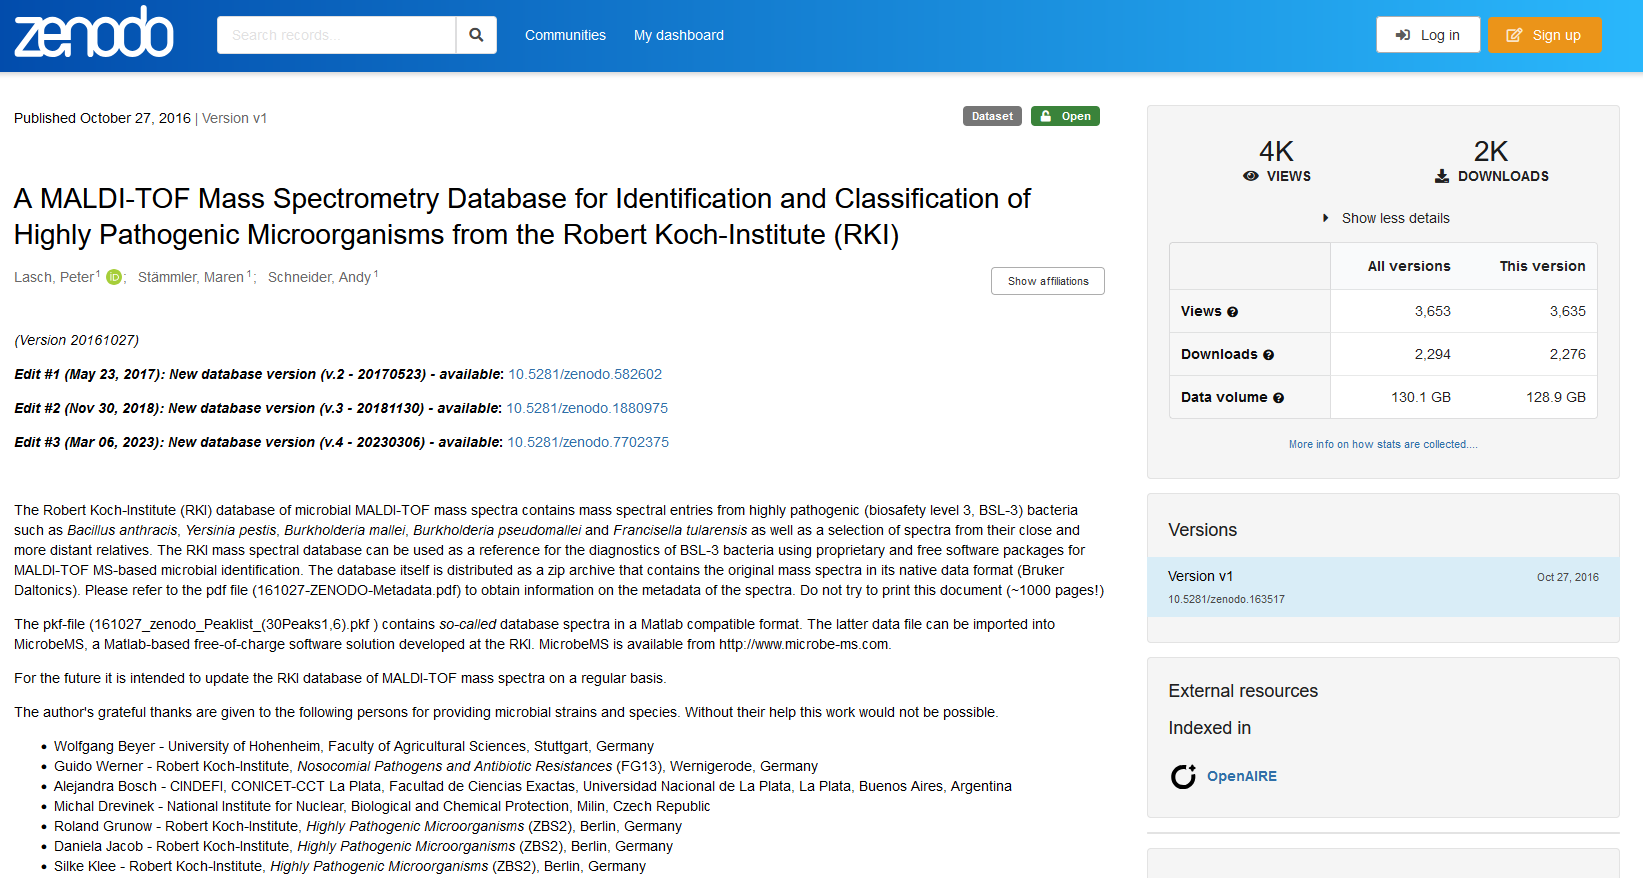The height and width of the screenshot is (878, 1643).
Task: Toggle Show affiliations button
Action: coord(1047,281)
